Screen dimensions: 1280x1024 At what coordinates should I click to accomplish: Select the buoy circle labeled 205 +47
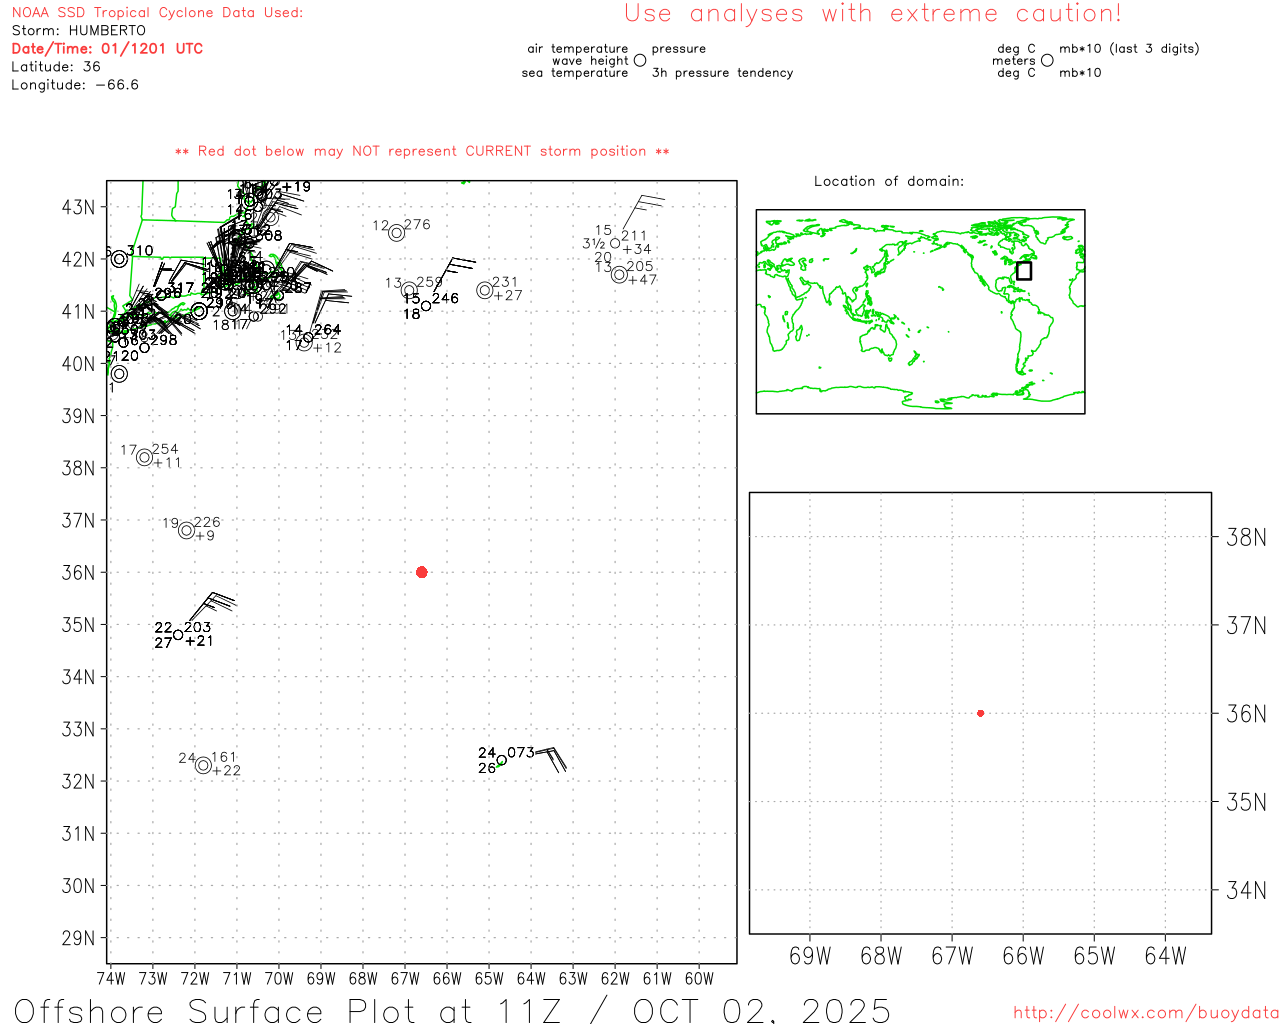pos(619,274)
